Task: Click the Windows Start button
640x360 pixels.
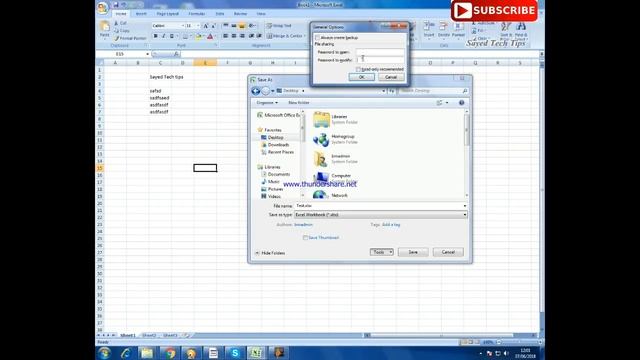Action: click(x=104, y=353)
